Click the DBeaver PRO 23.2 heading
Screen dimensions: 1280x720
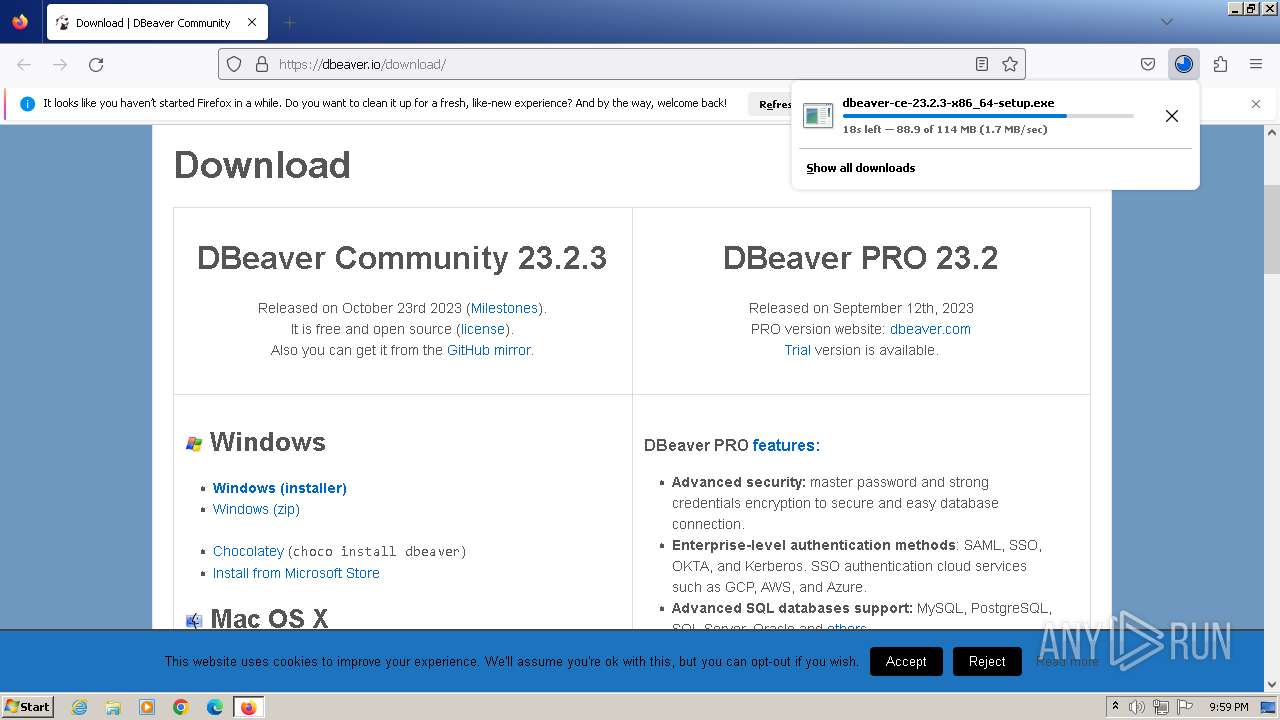point(860,258)
